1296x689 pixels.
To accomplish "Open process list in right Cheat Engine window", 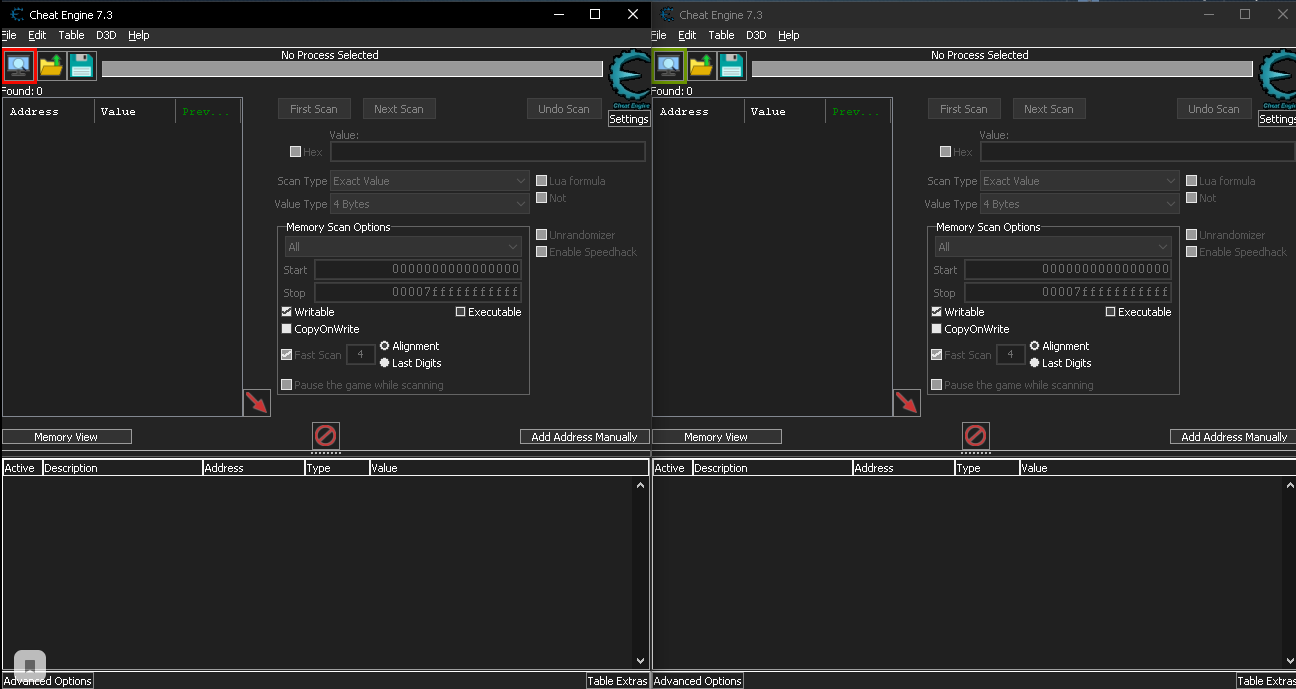I will (x=669, y=66).
